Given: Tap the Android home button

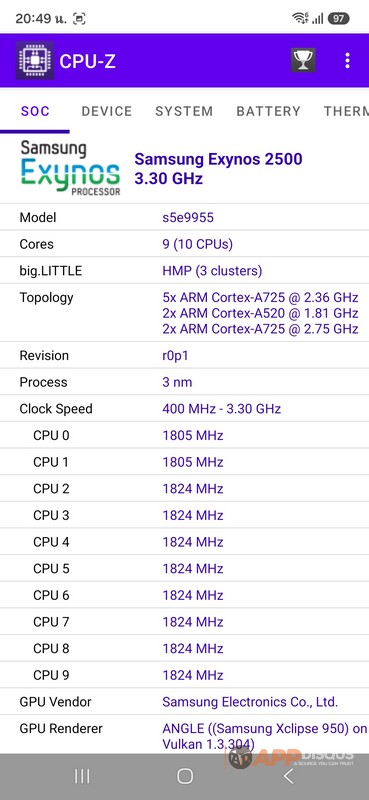Looking at the screenshot, I should (185, 776).
